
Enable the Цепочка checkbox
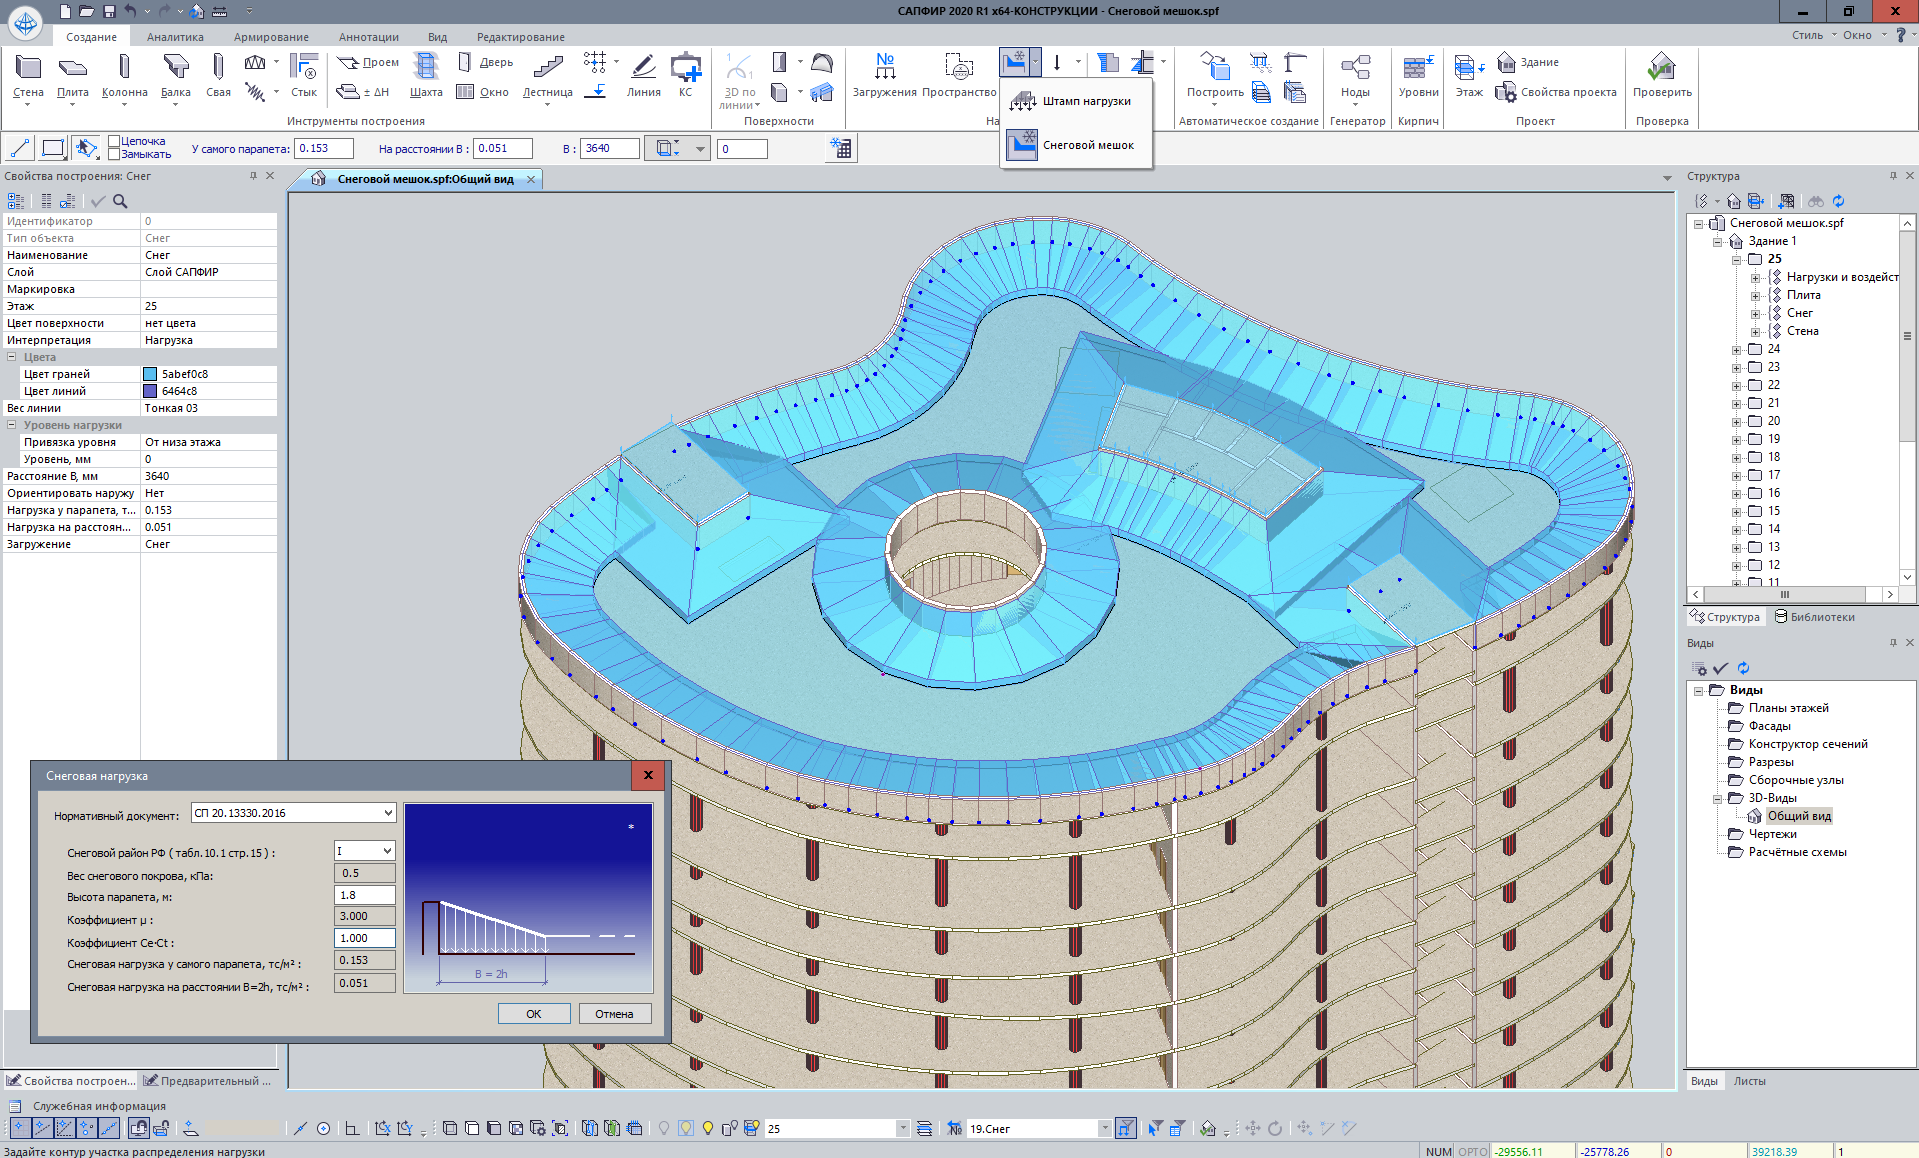pyautogui.click(x=114, y=142)
